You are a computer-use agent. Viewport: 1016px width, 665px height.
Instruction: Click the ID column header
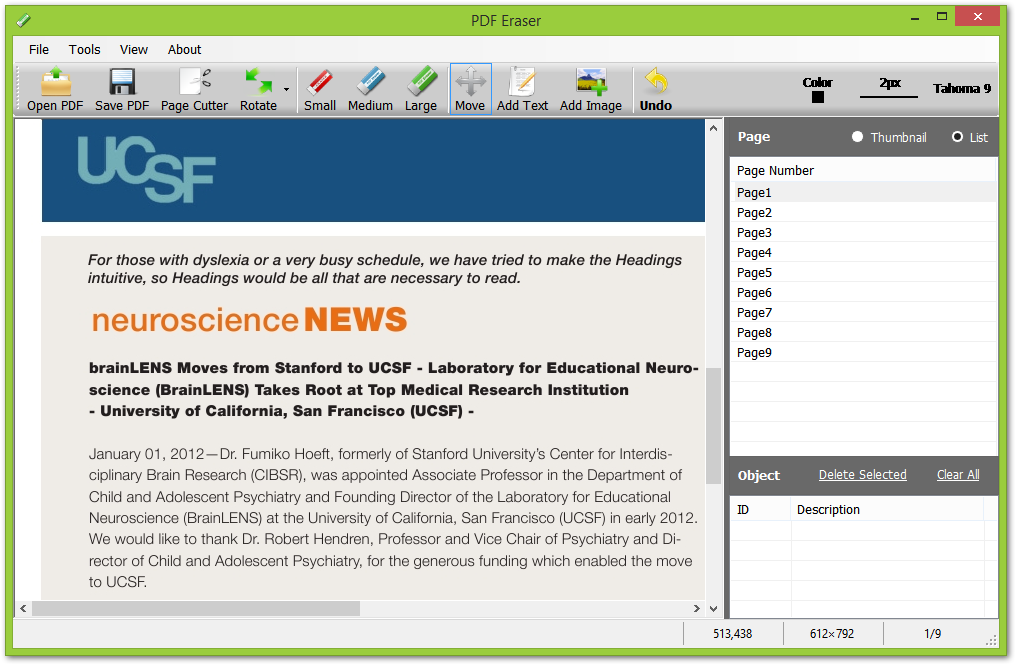point(761,509)
